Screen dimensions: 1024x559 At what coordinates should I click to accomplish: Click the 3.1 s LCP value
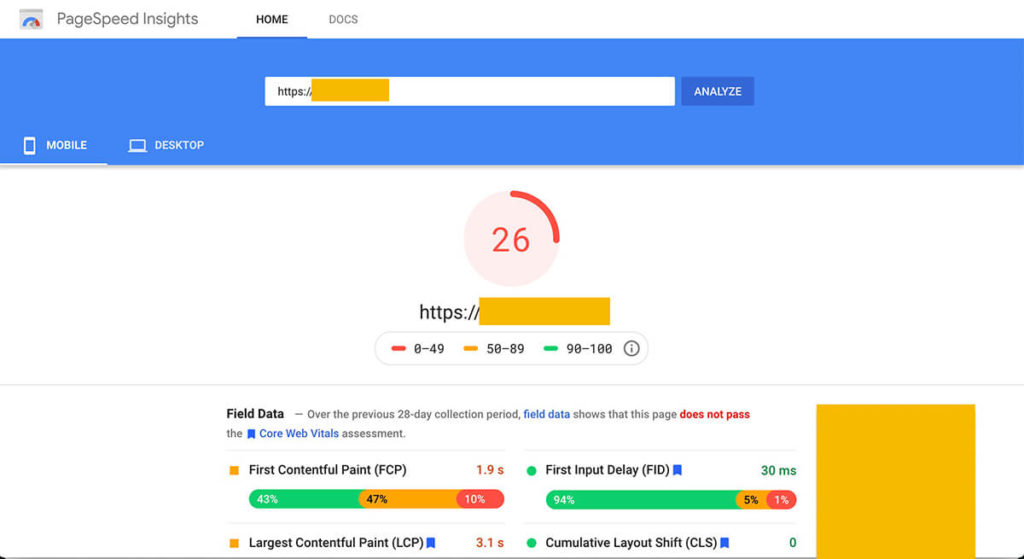pyautogui.click(x=490, y=543)
